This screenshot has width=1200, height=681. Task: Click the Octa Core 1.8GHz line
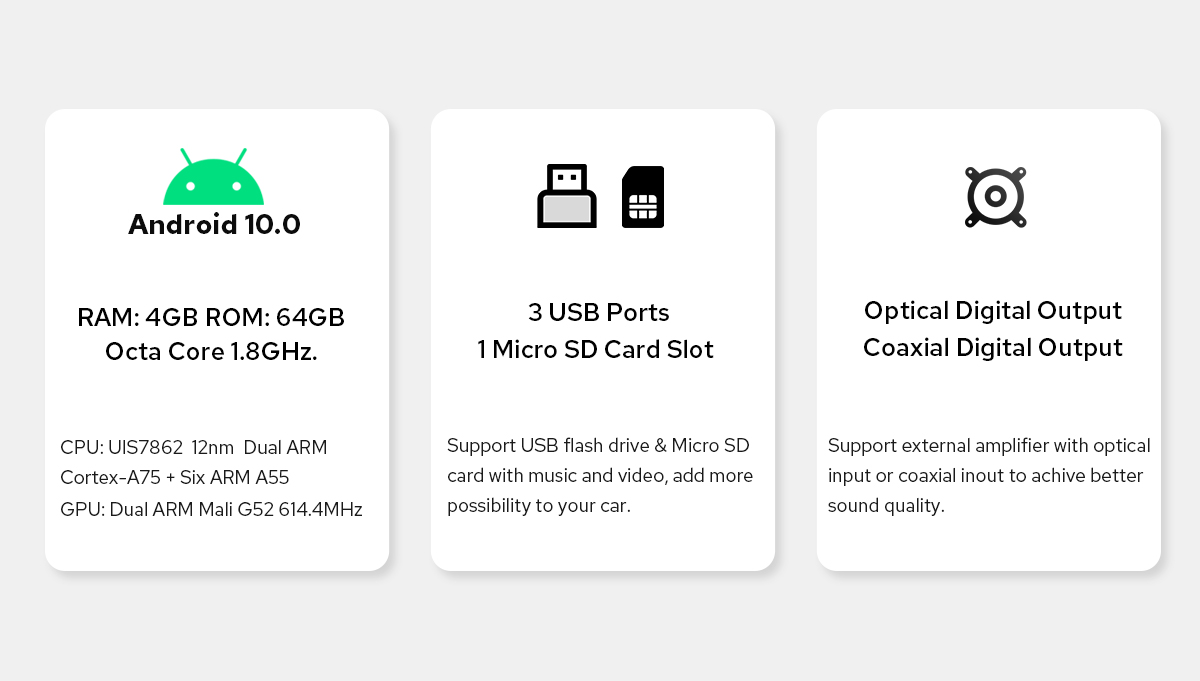[x=211, y=352]
